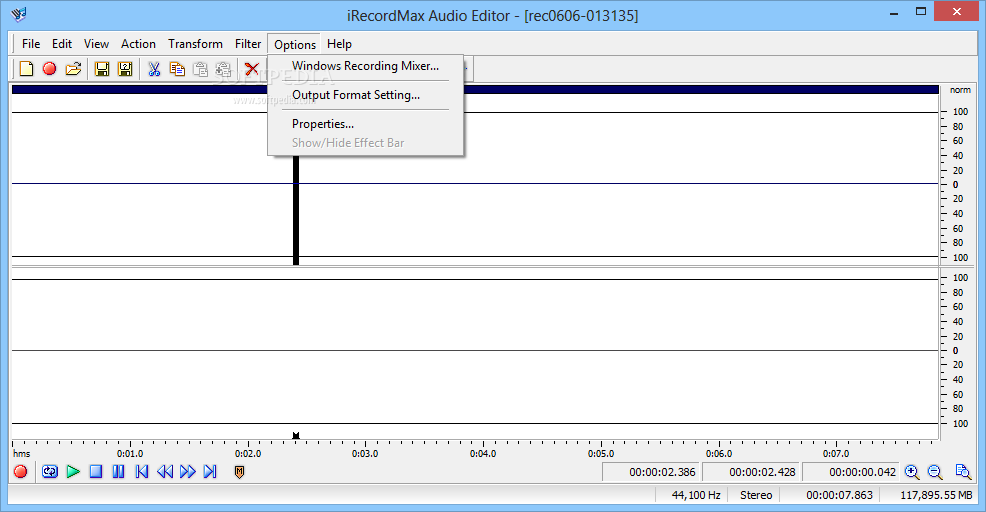This screenshot has width=986, height=512.
Task: Rewind the audio
Action: point(165,471)
